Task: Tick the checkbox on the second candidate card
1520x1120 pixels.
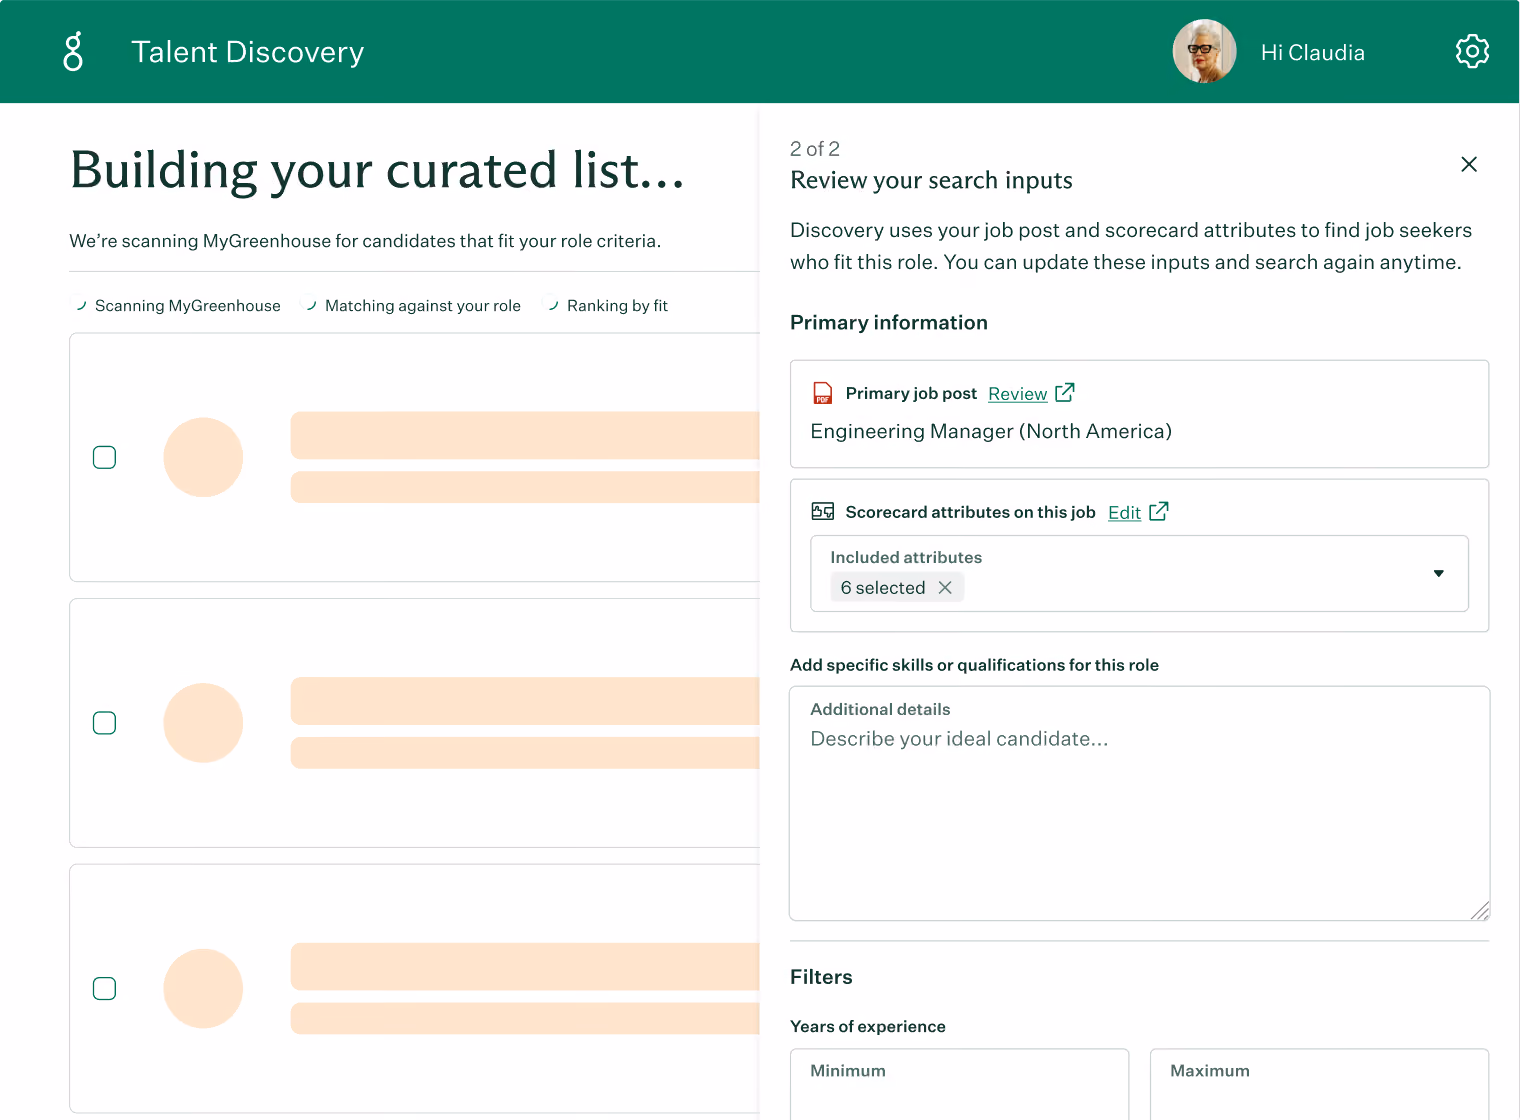Action: [x=104, y=723]
